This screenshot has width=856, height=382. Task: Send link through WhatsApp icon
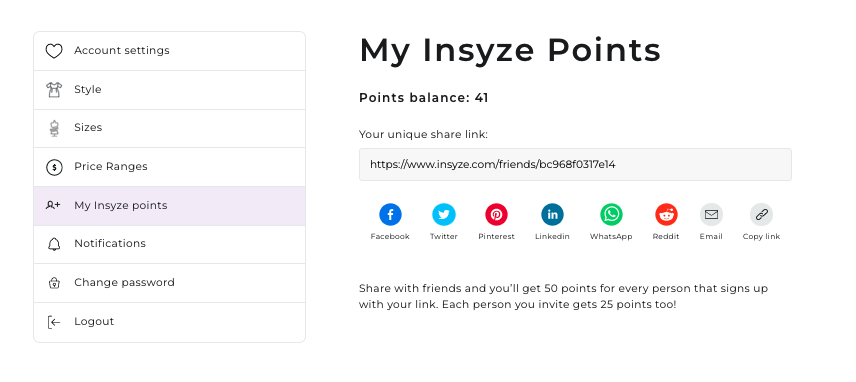[x=611, y=214]
